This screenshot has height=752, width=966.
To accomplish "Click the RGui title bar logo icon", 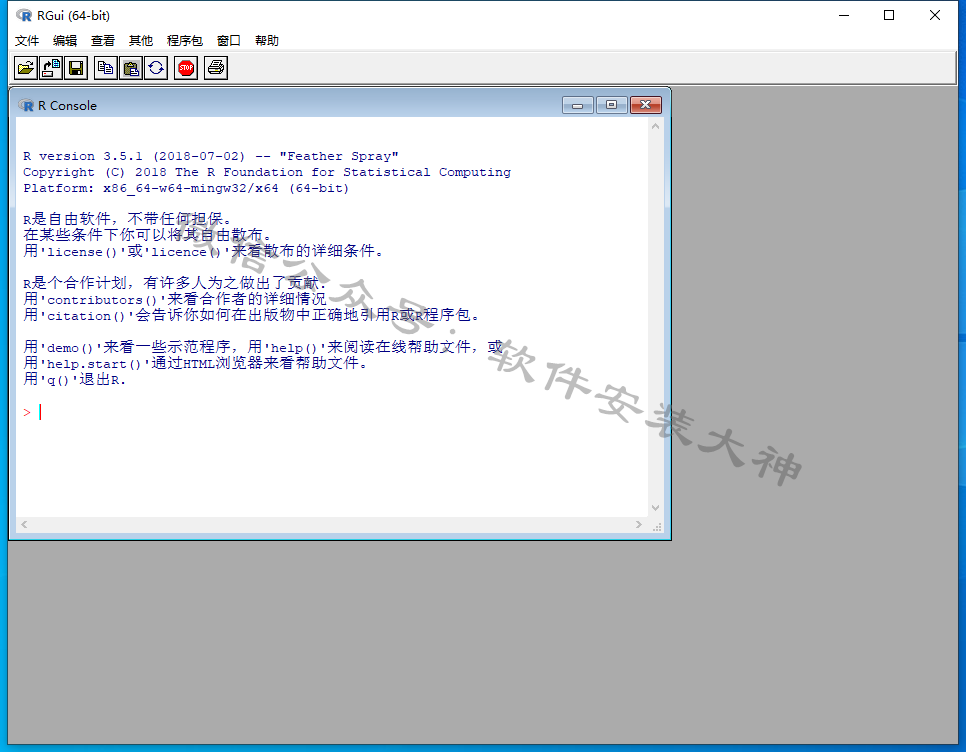I will tap(24, 15).
